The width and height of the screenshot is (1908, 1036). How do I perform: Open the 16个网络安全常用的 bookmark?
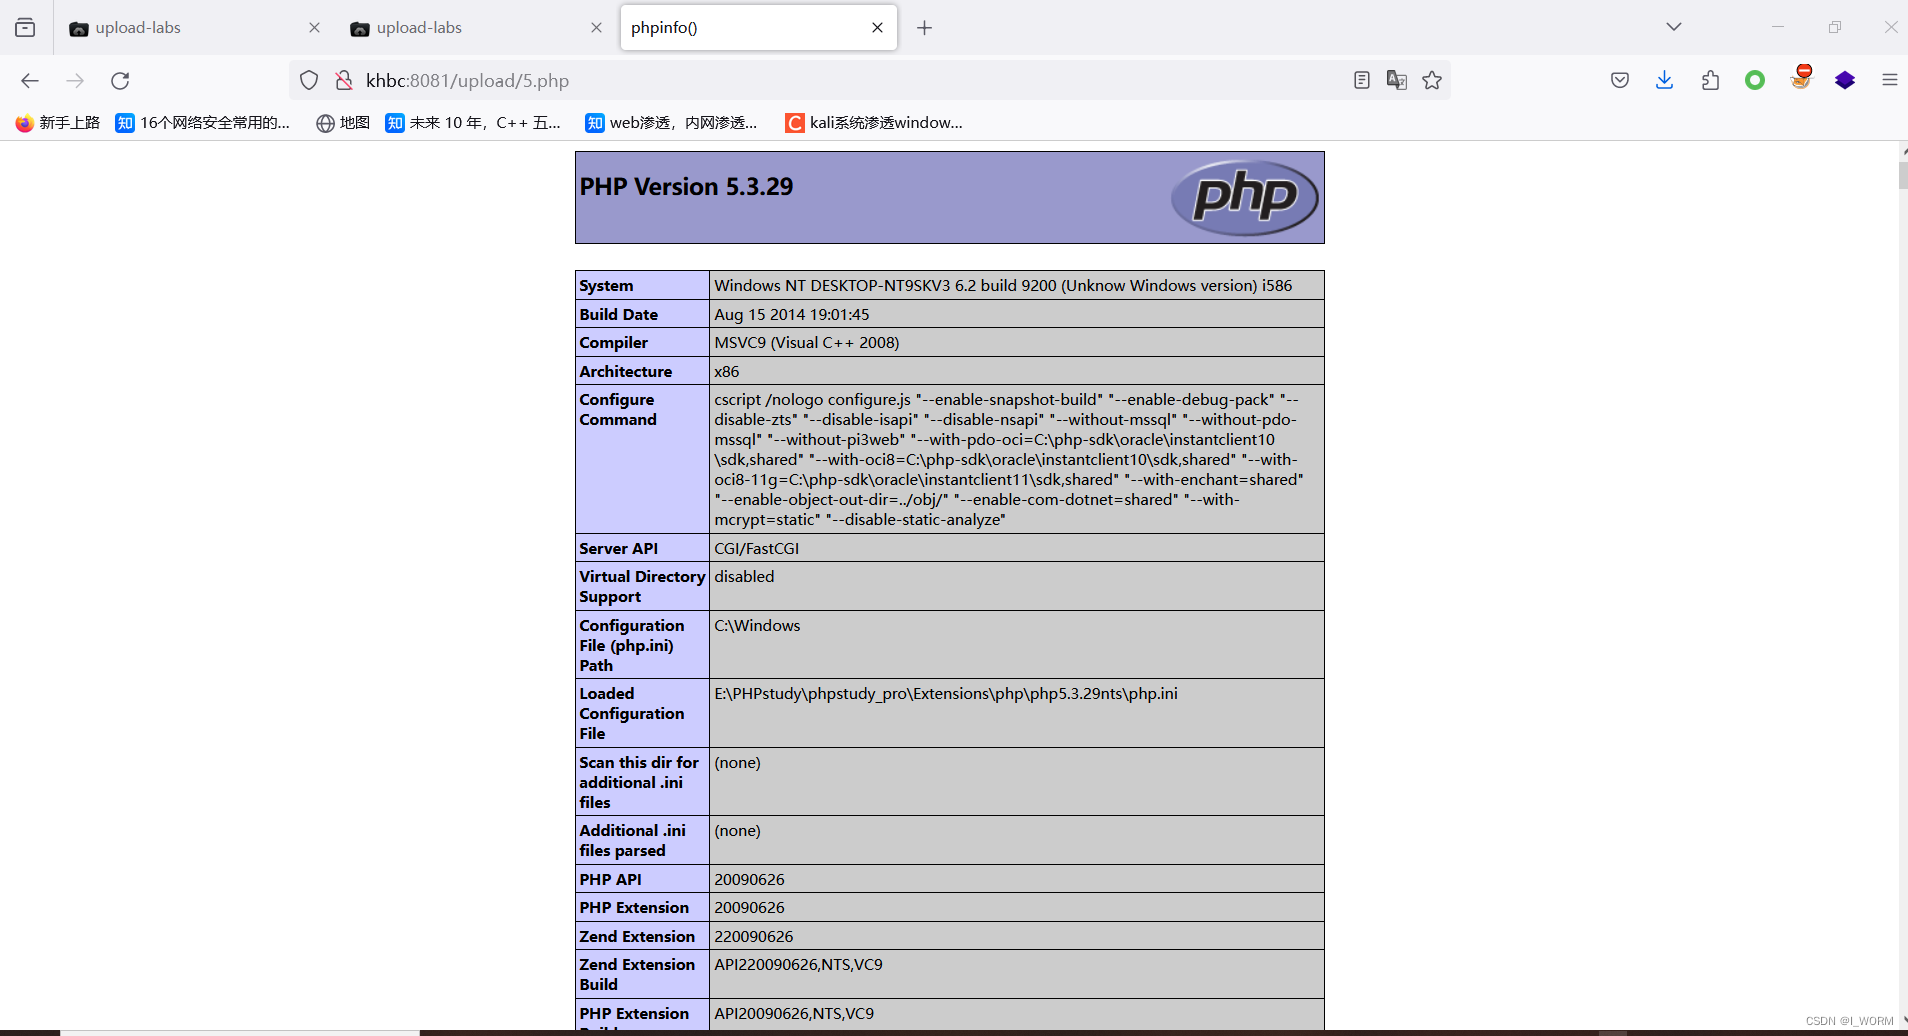click(x=203, y=123)
